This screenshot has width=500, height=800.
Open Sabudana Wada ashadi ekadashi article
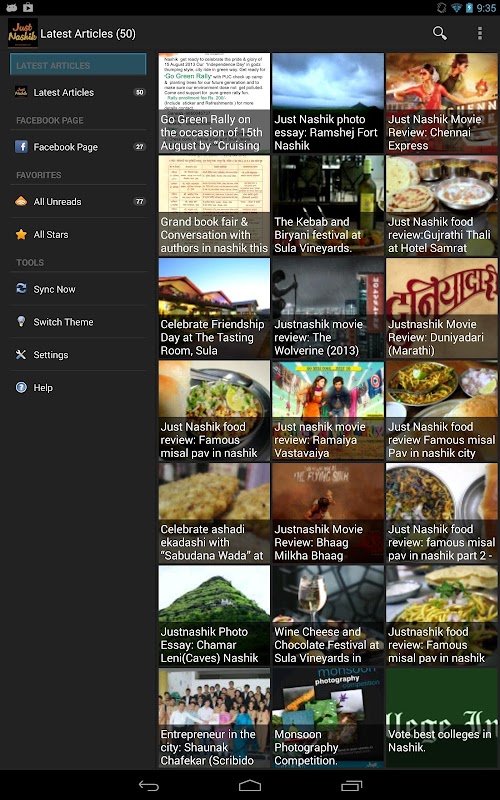coord(214,513)
